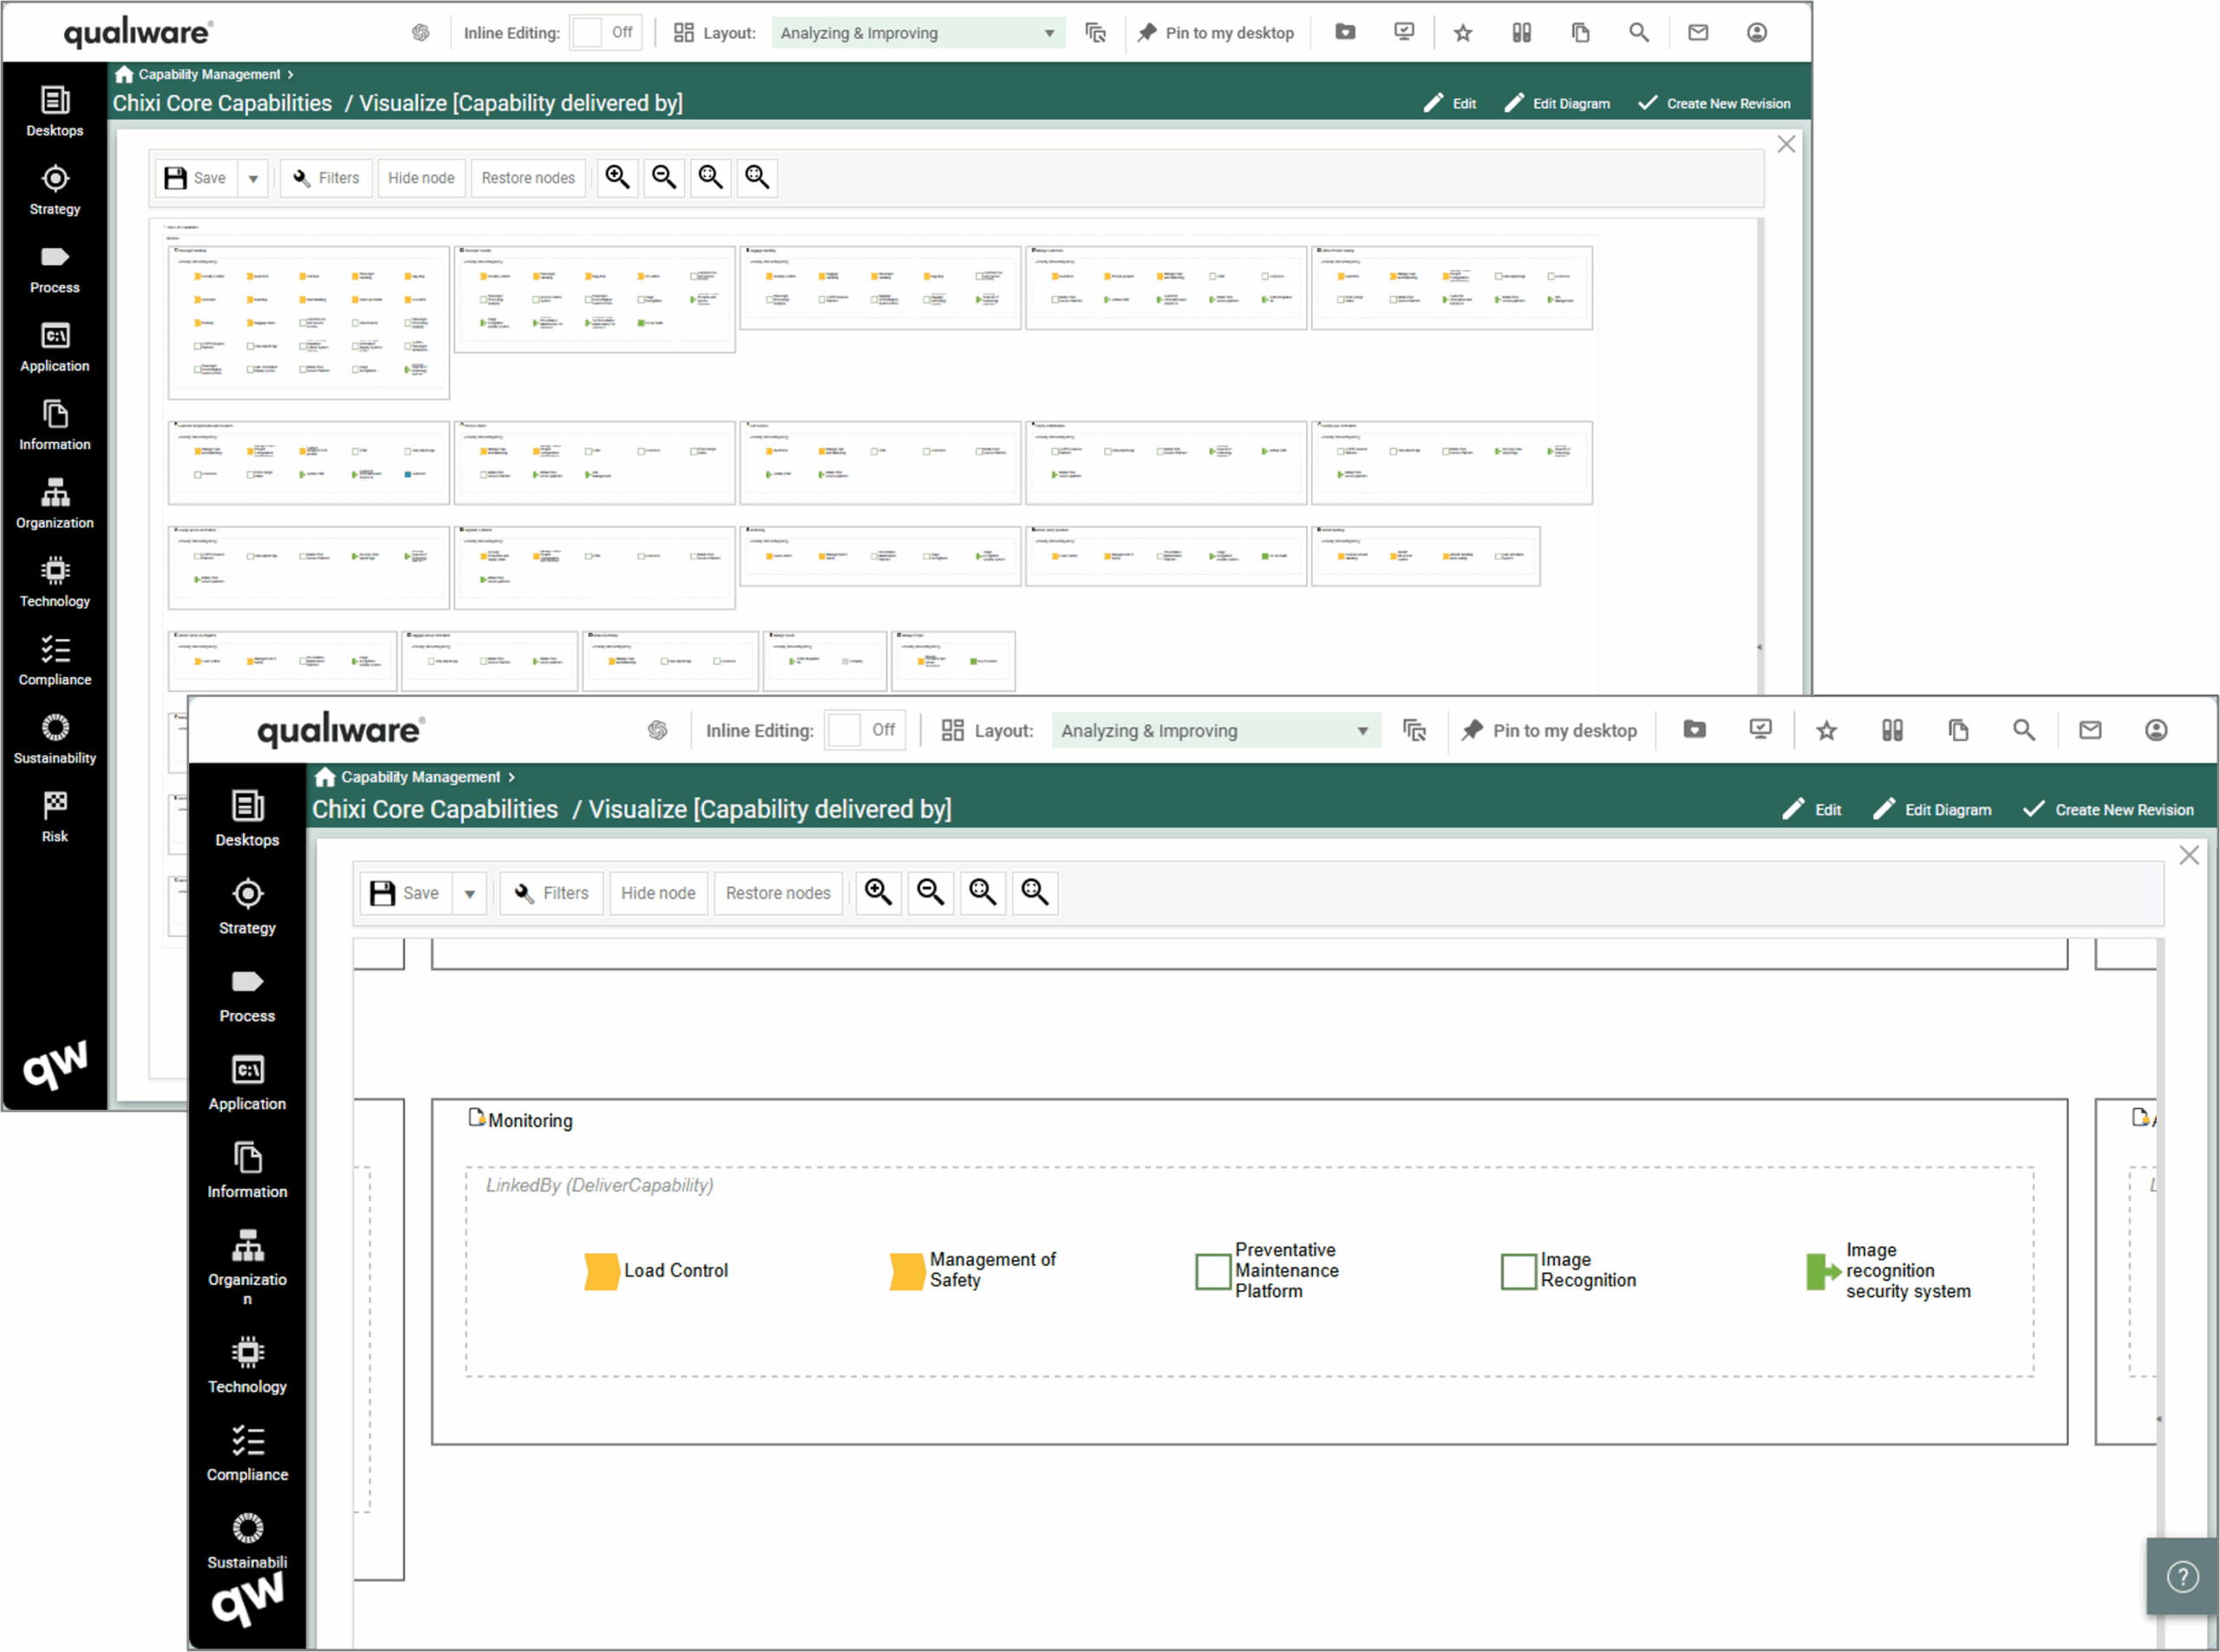Select Load Control node in diagram
This screenshot has height=1652, width=2220.
pos(656,1270)
